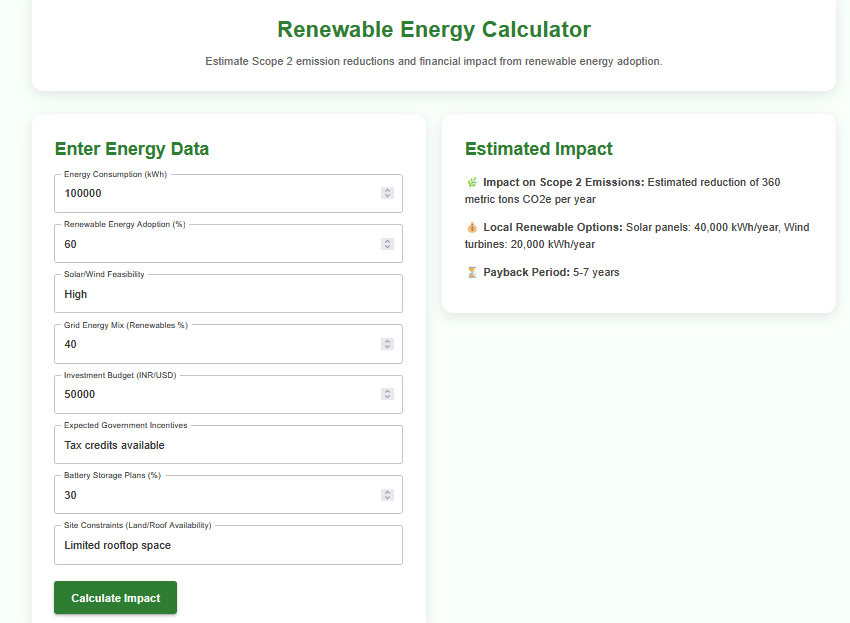Click the Site Constraints (Land/Roof Availability) field
The height and width of the screenshot is (623, 850).
(228, 545)
